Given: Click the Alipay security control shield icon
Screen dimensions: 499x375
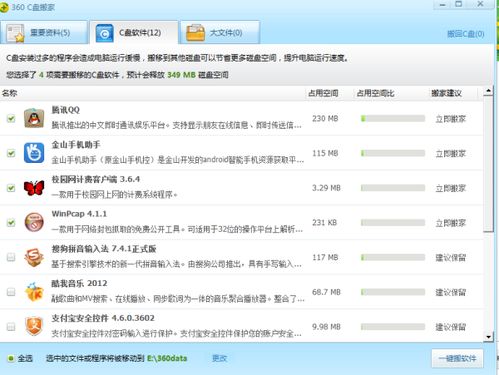Looking at the screenshot, I should [x=34, y=326].
